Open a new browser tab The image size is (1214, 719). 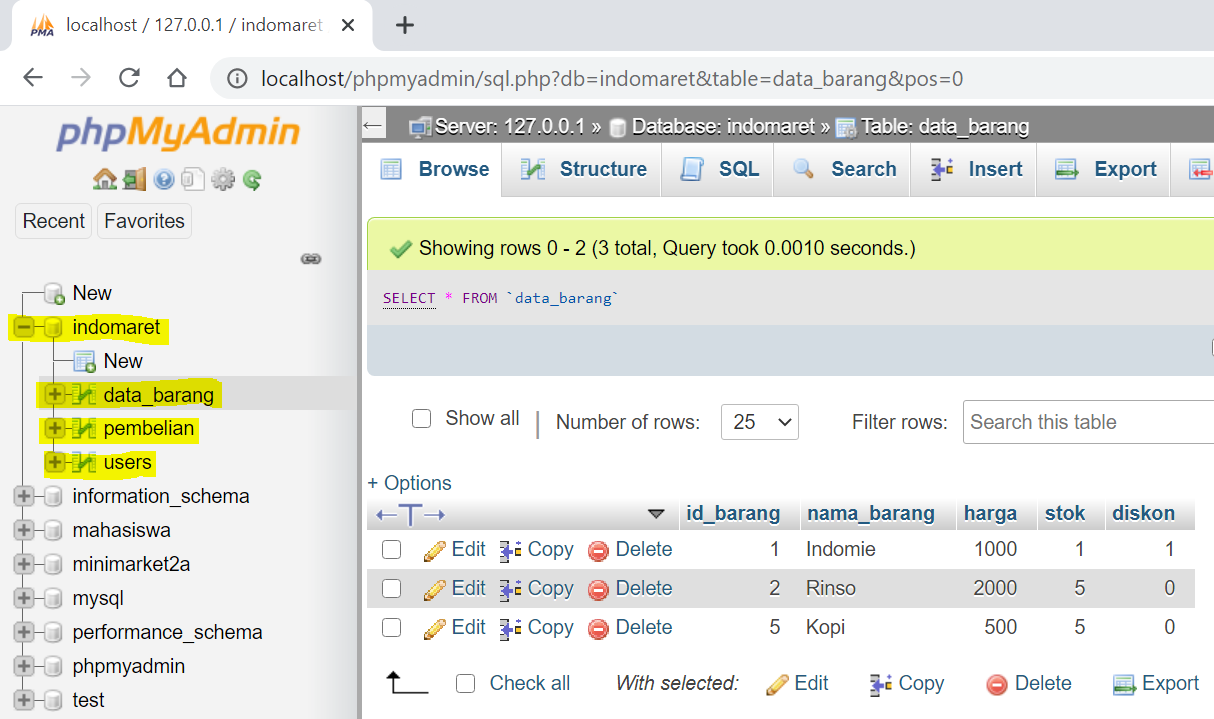pos(405,26)
